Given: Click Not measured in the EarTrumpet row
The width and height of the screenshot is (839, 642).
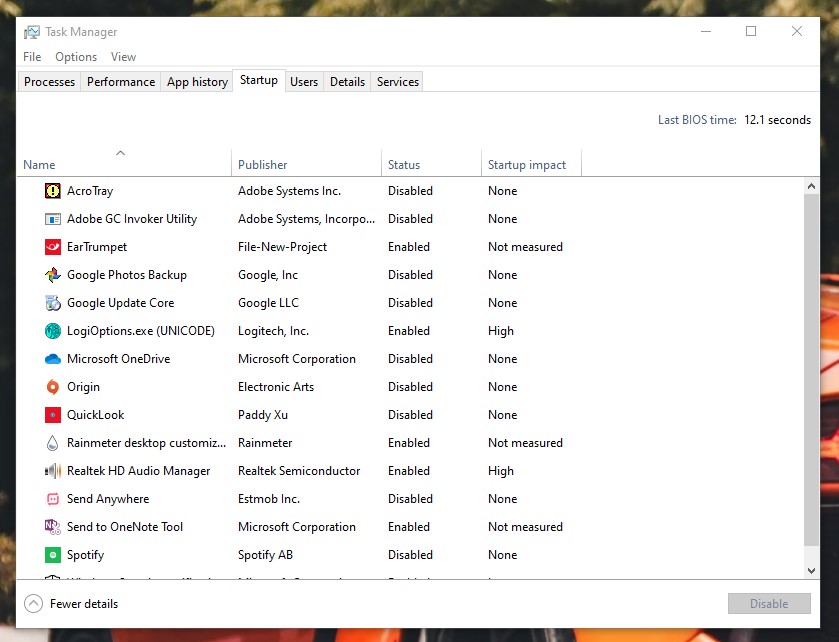Looking at the screenshot, I should coord(525,247).
